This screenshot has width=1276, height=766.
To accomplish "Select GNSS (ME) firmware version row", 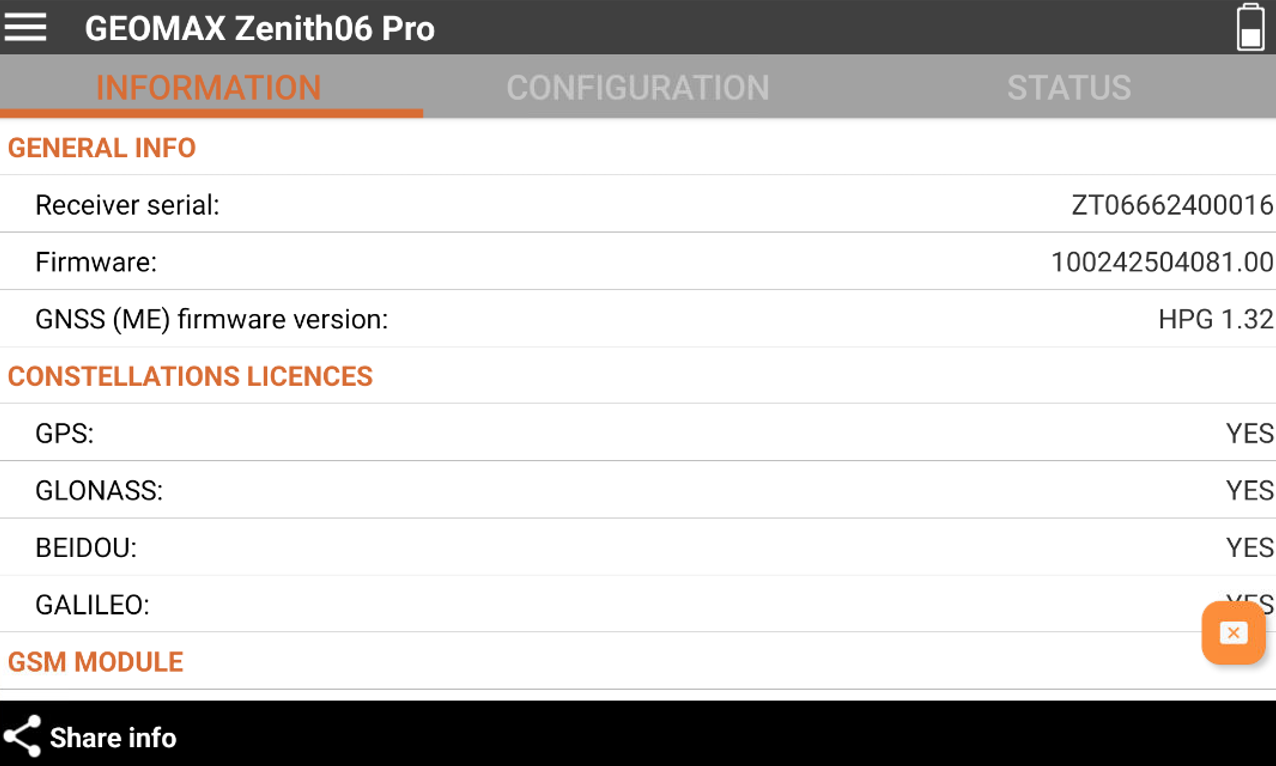I will point(637,320).
